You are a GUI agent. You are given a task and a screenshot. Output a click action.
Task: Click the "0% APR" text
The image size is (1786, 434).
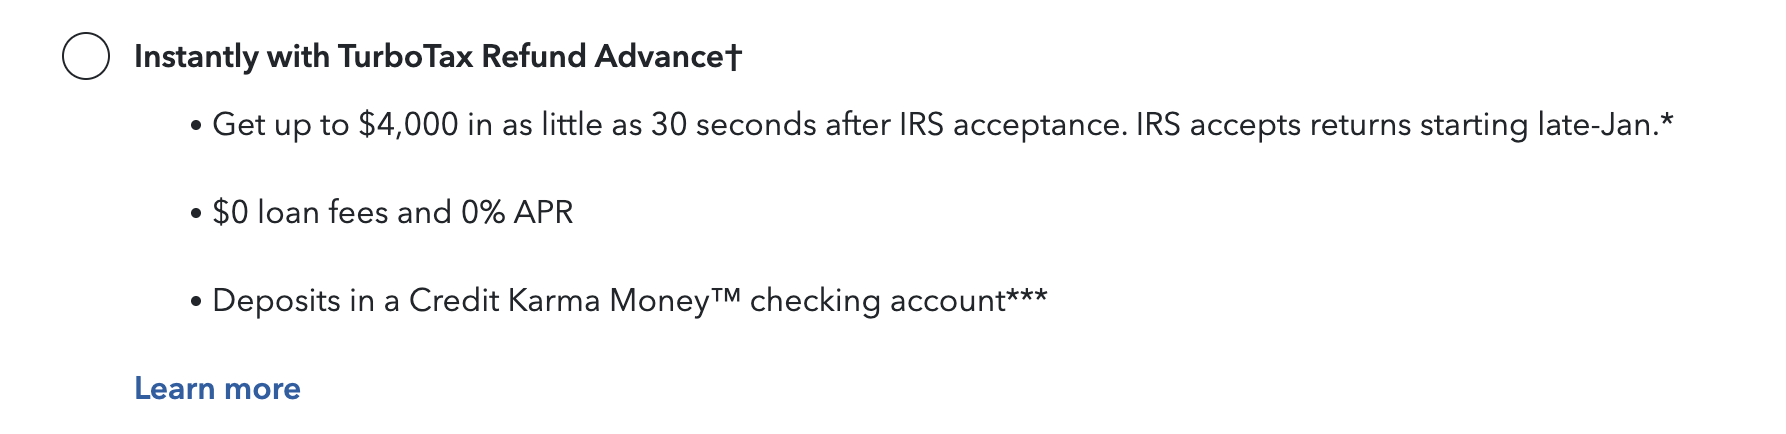(517, 213)
